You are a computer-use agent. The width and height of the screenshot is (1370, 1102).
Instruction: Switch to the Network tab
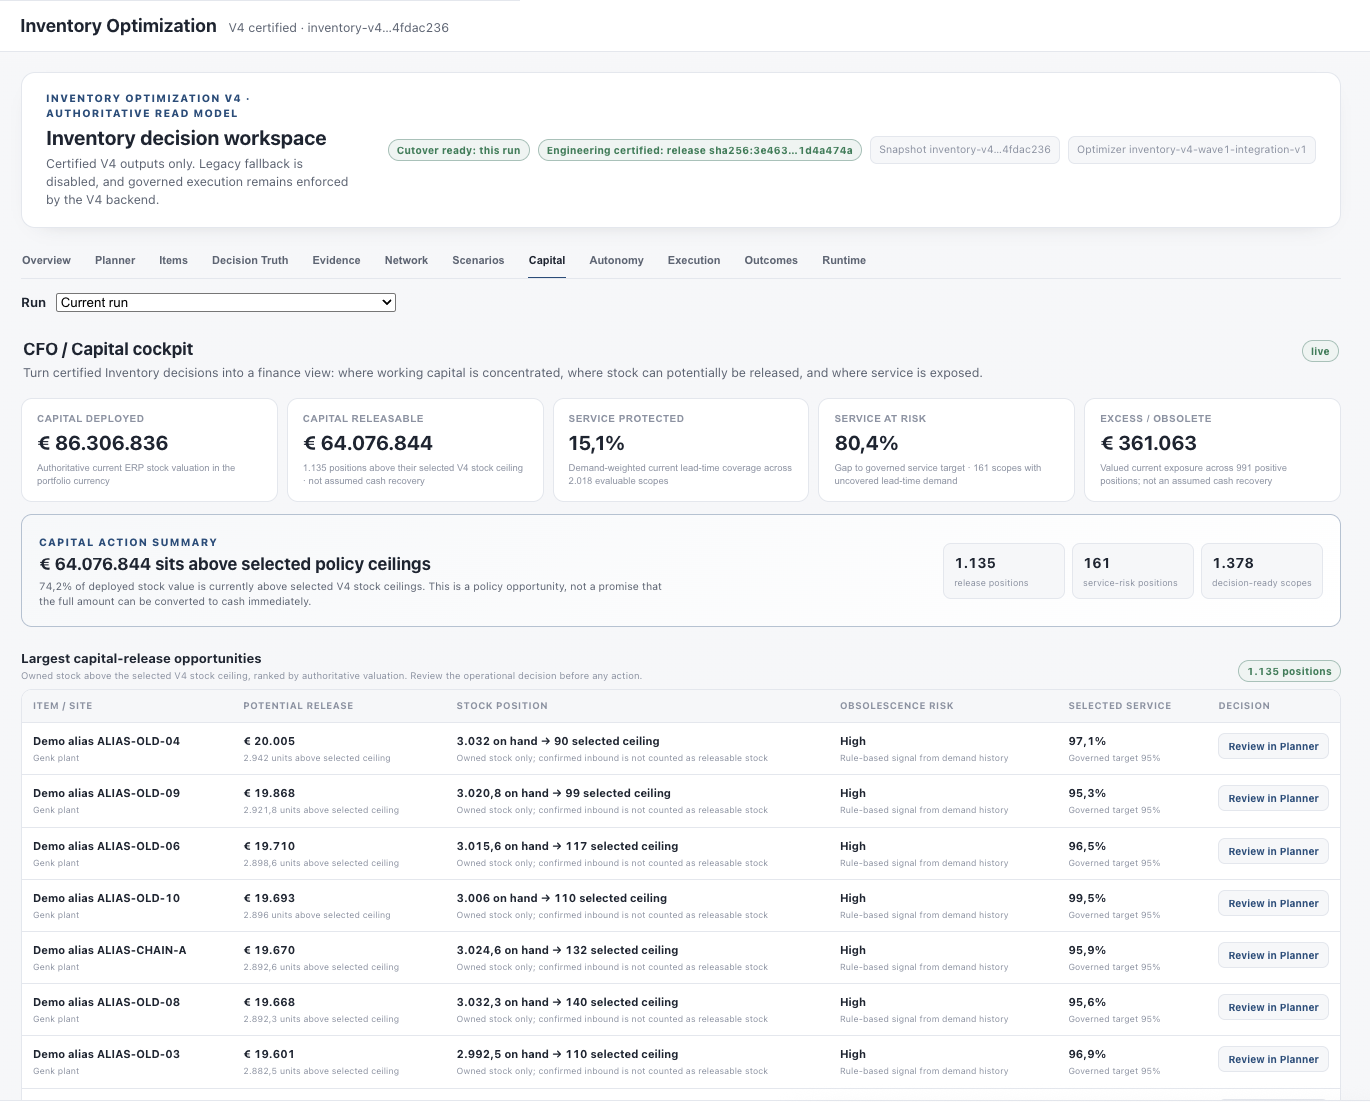click(406, 260)
